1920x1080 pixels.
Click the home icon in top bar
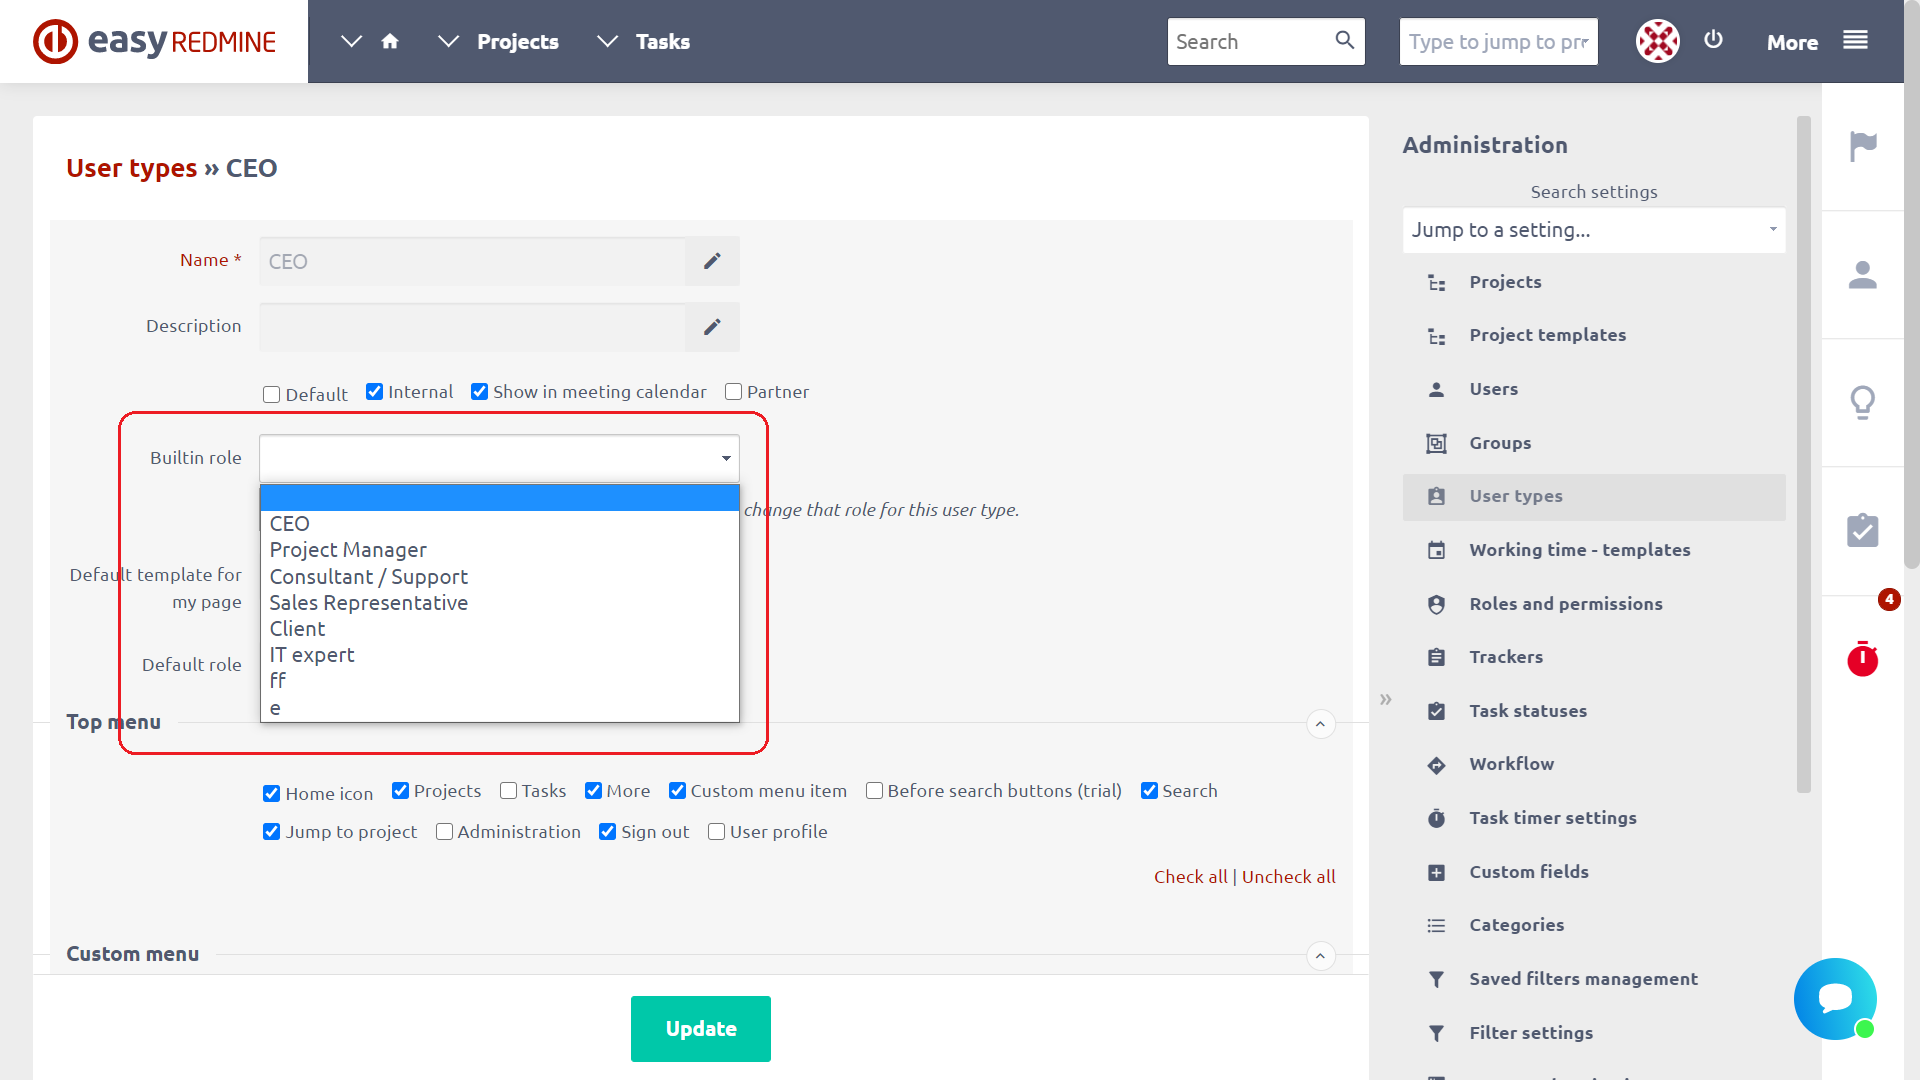[390, 41]
